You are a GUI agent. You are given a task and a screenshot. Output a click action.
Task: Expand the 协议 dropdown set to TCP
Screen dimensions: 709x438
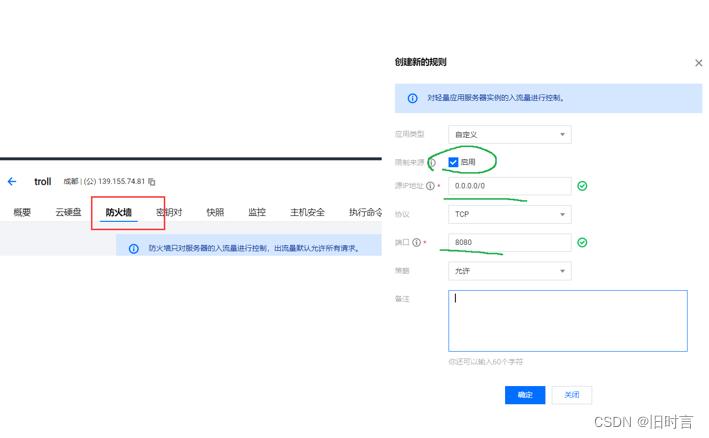coord(510,214)
